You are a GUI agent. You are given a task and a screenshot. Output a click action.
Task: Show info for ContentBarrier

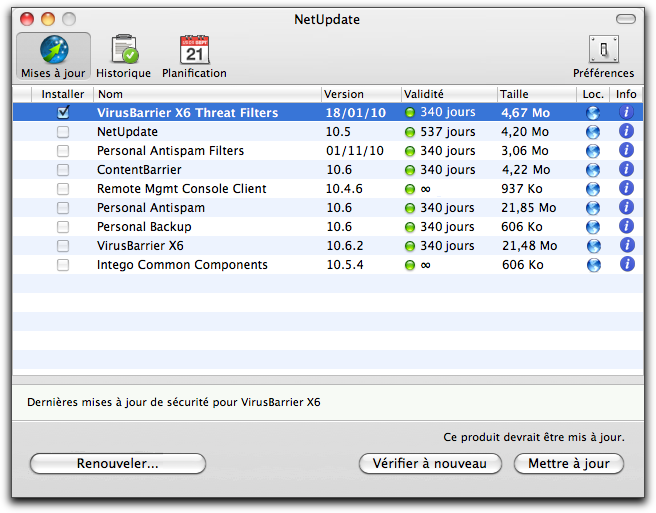(626, 169)
